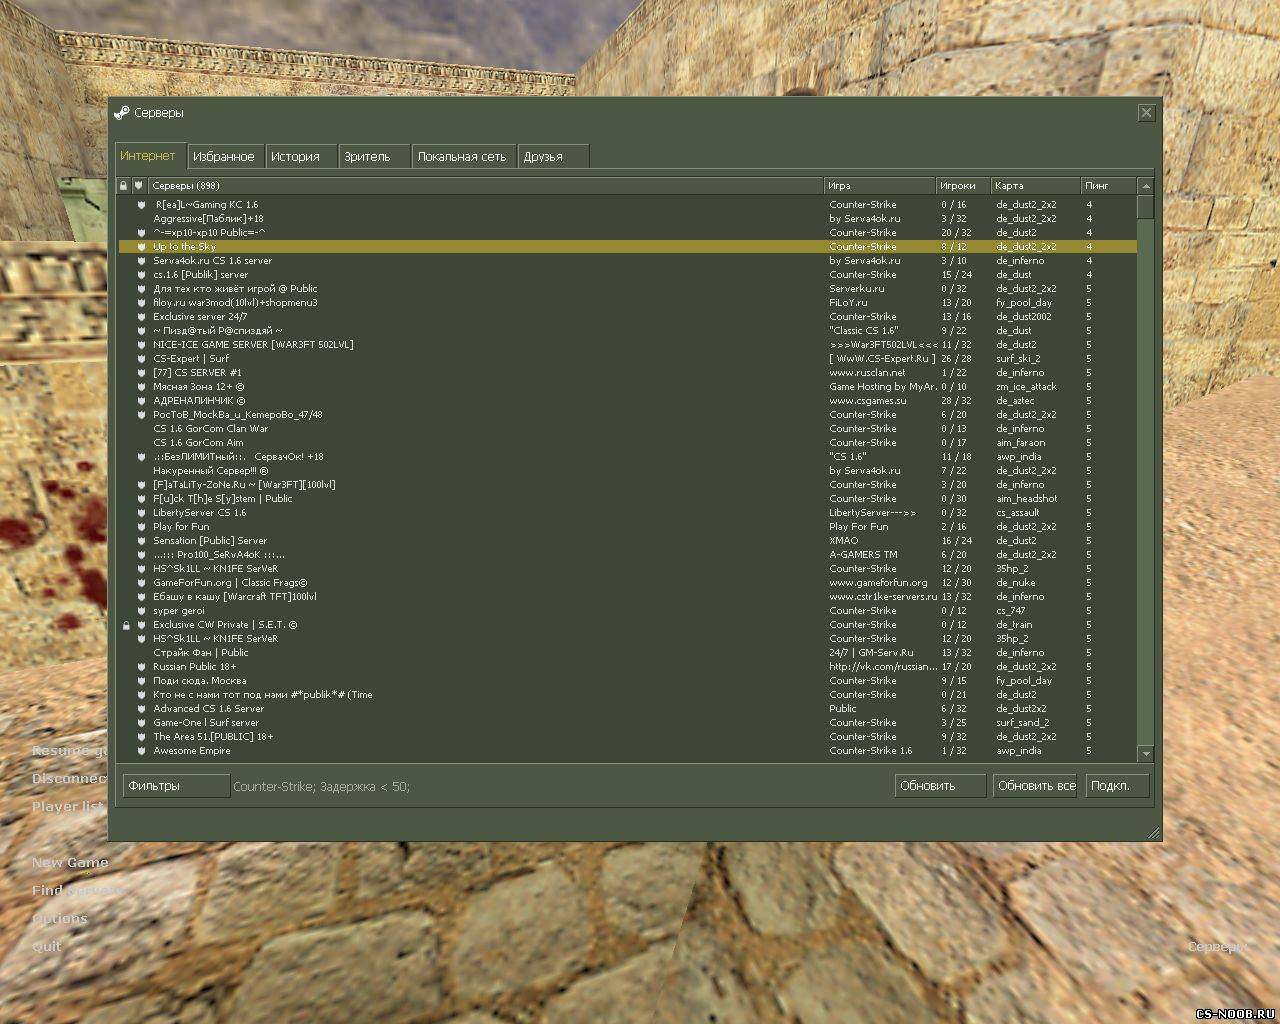Viewport: 1280px width, 1024px height.
Task: Select the Мясная Зона 12+ server row
Action: coord(628,387)
